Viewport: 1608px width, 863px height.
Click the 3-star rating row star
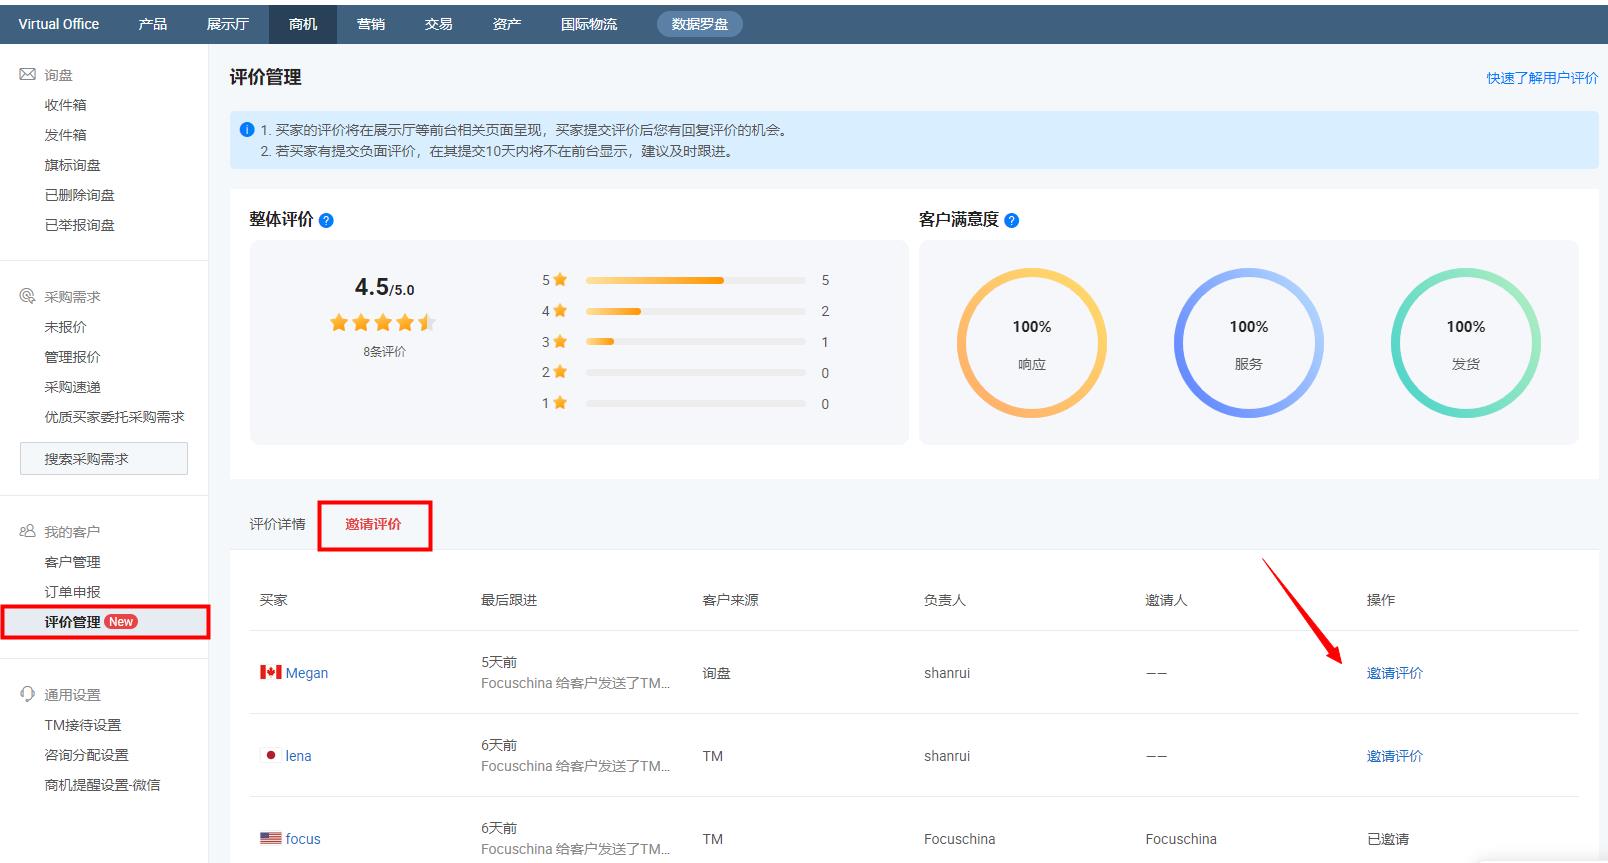560,342
